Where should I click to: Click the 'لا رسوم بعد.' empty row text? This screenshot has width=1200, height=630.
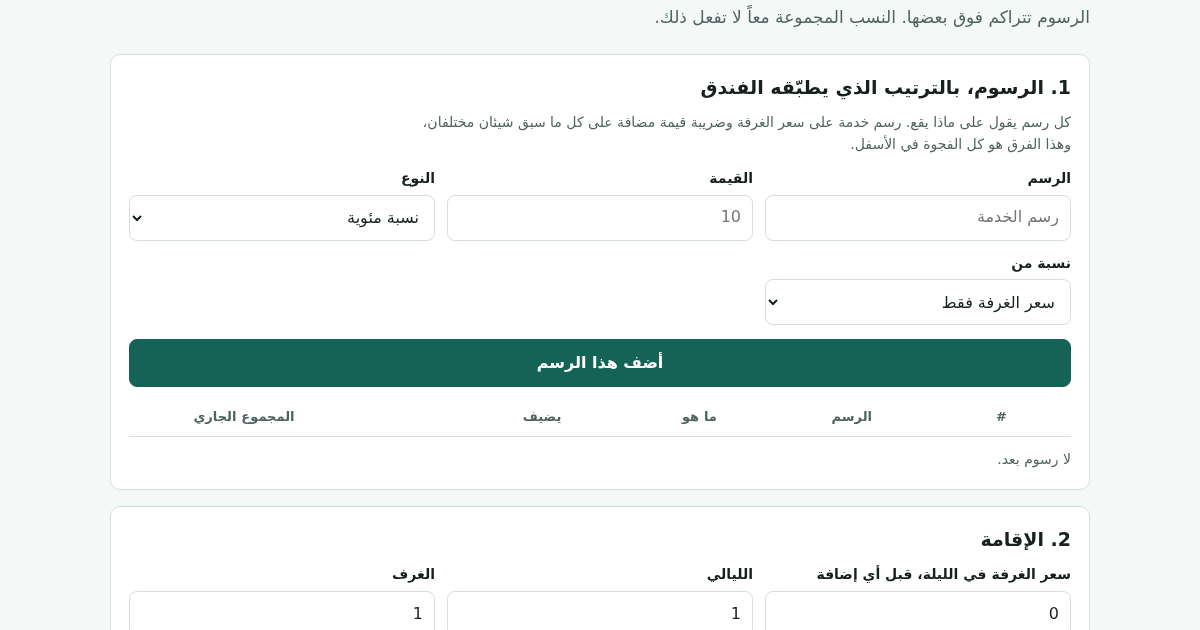click(x=1034, y=459)
